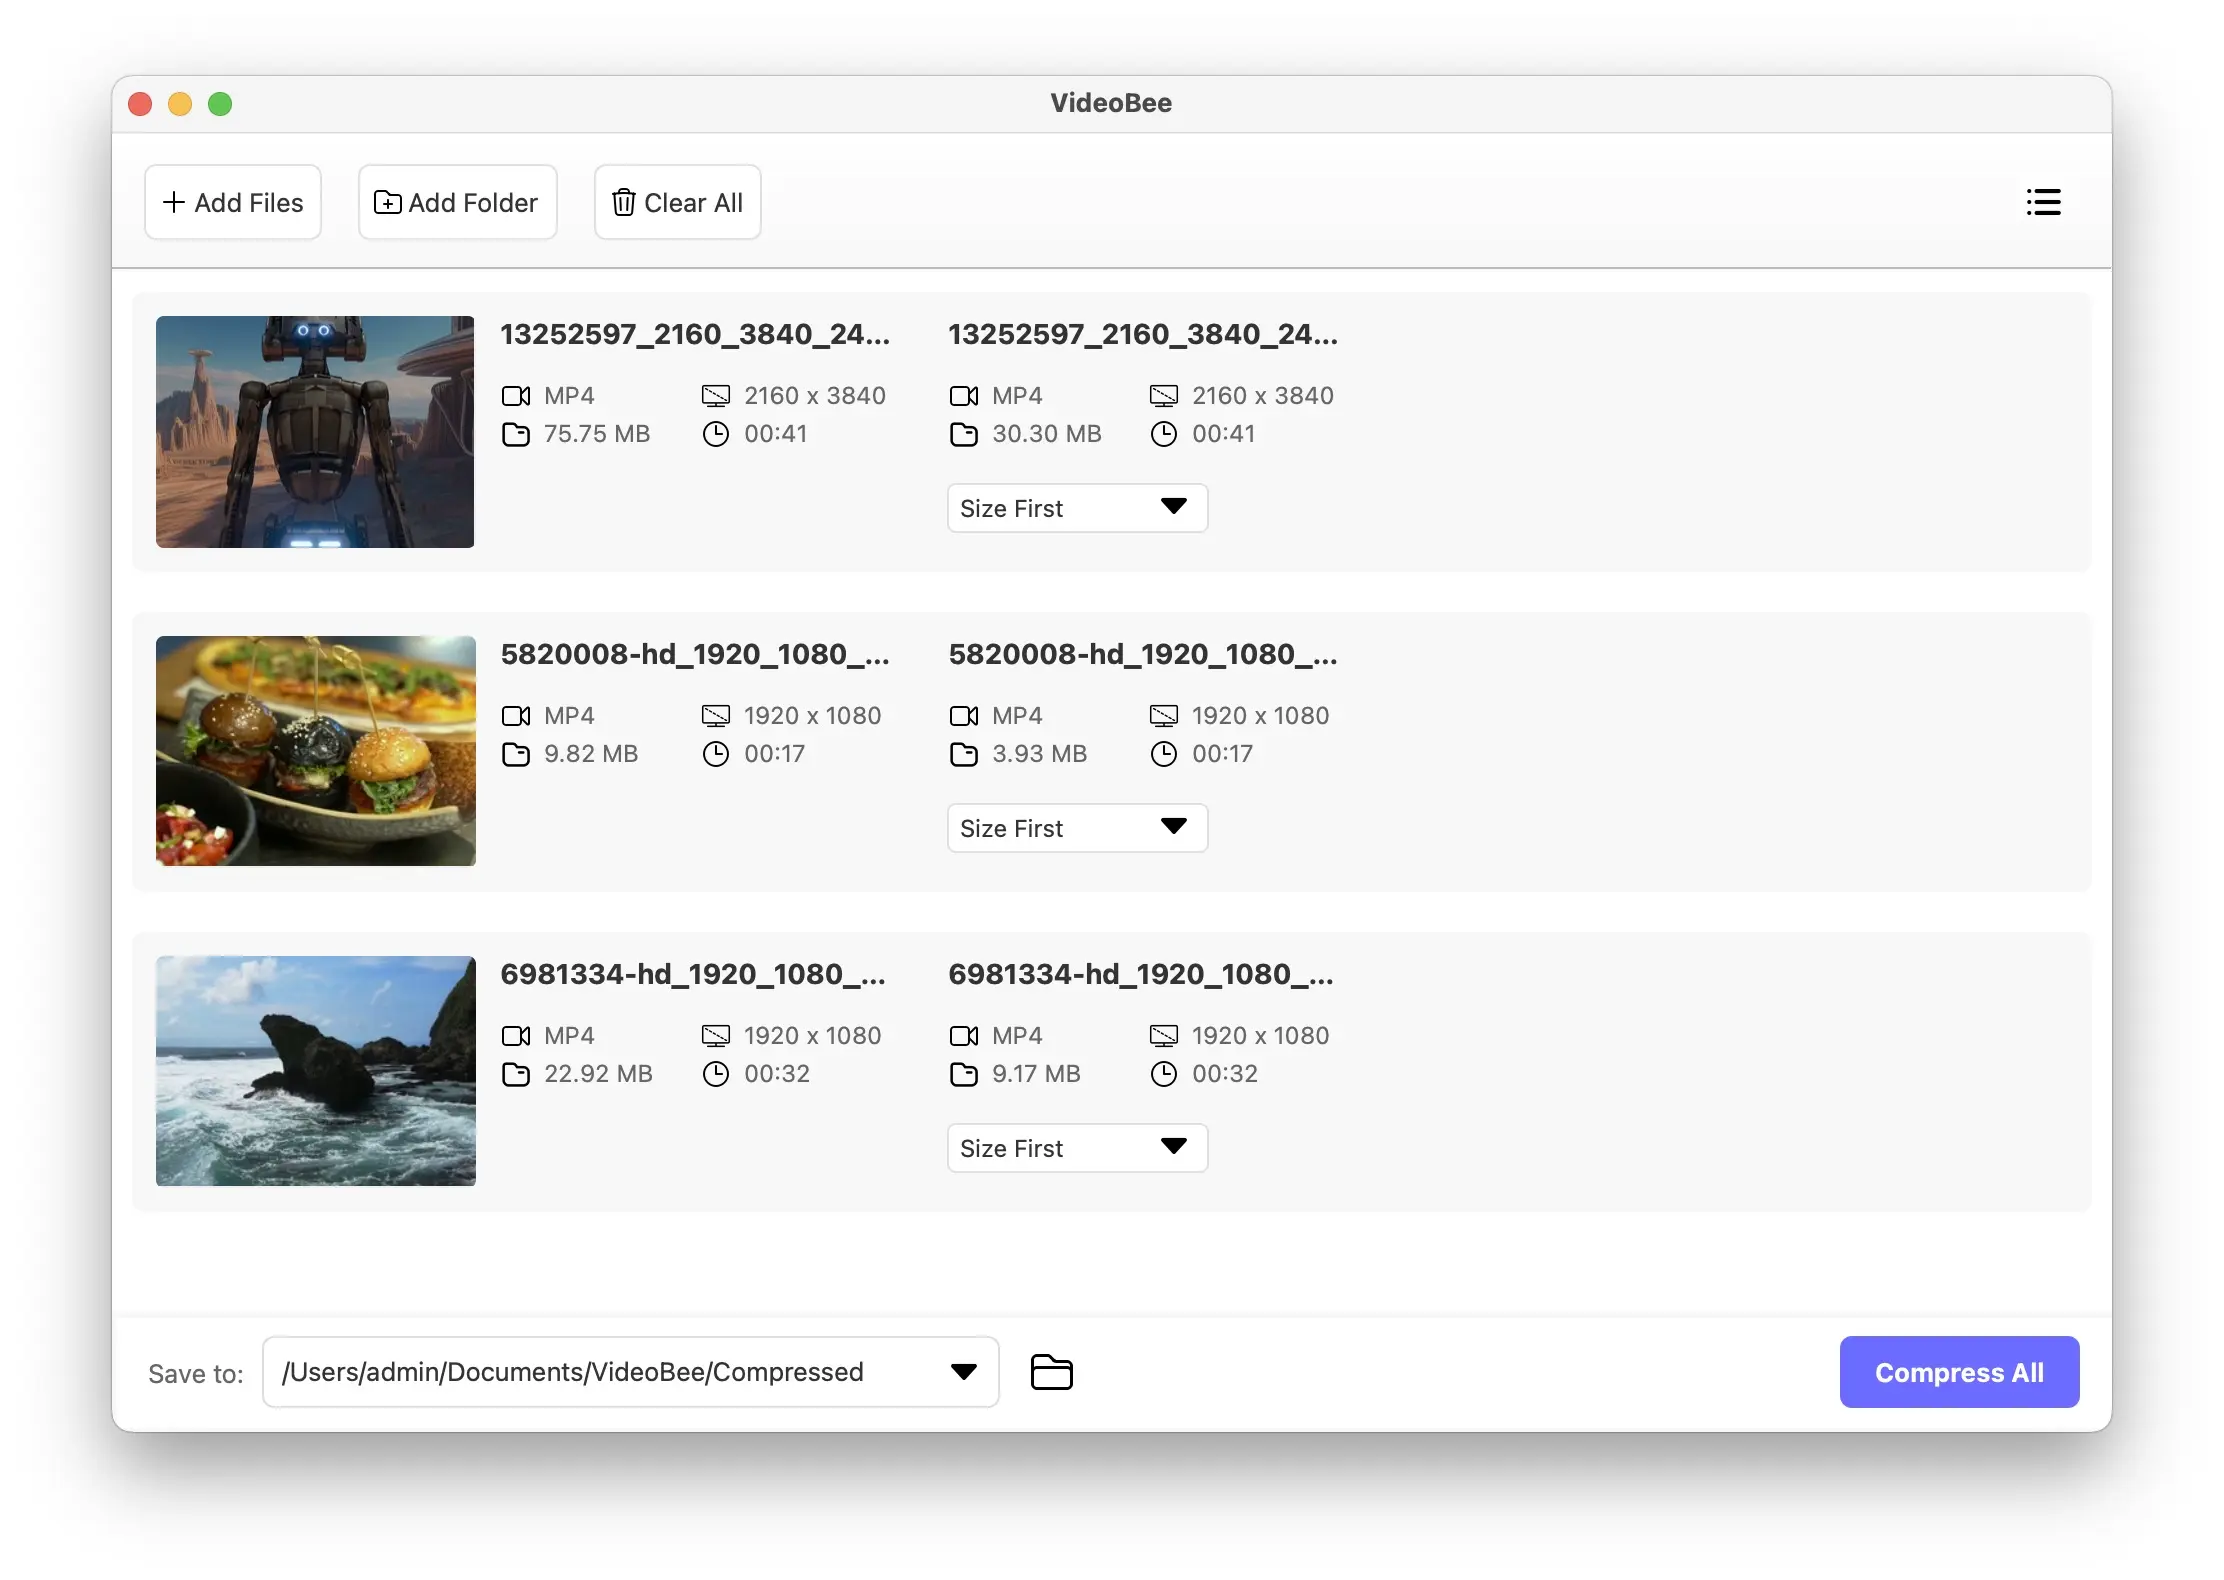Expand Size First dropdown for burger video
The width and height of the screenshot is (2224, 1580).
click(1077, 828)
